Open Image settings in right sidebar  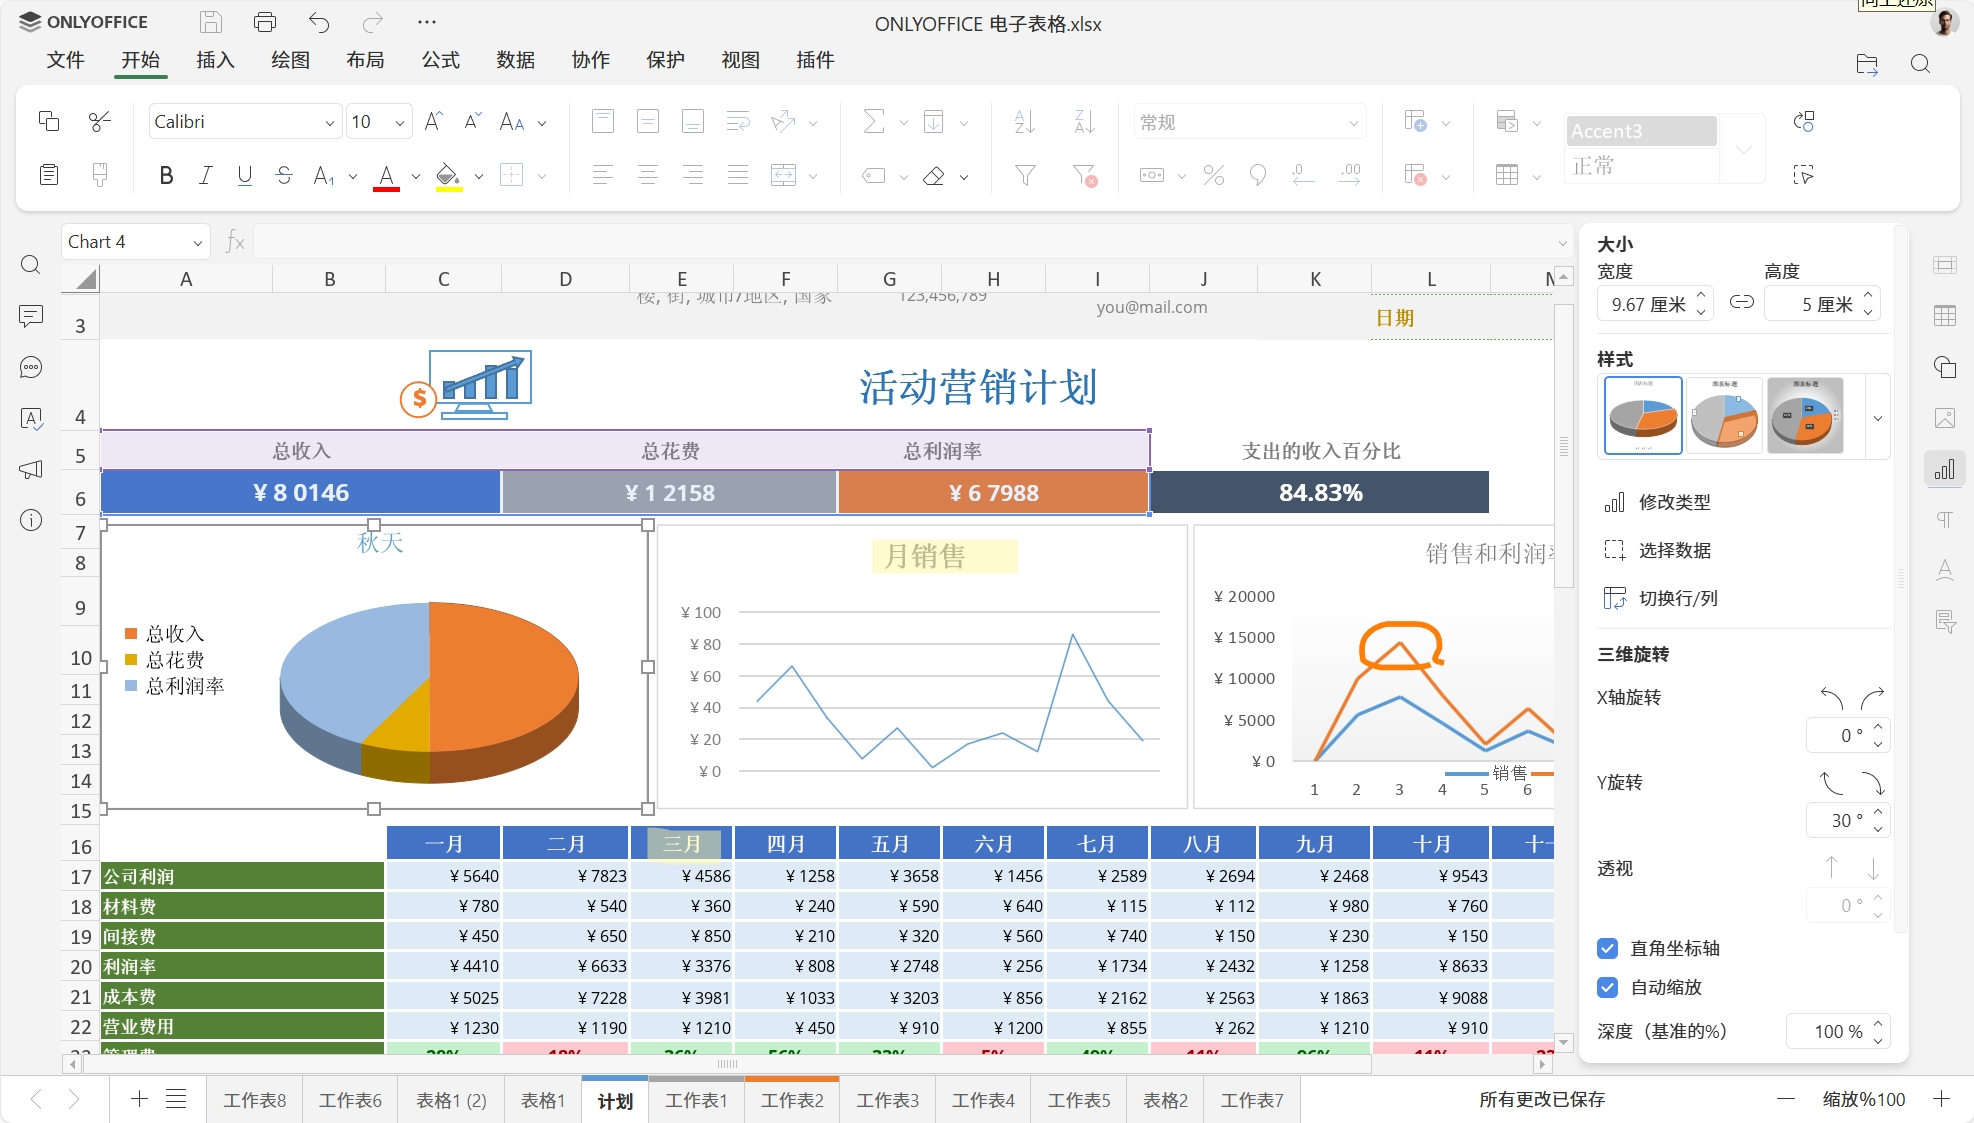[1944, 418]
